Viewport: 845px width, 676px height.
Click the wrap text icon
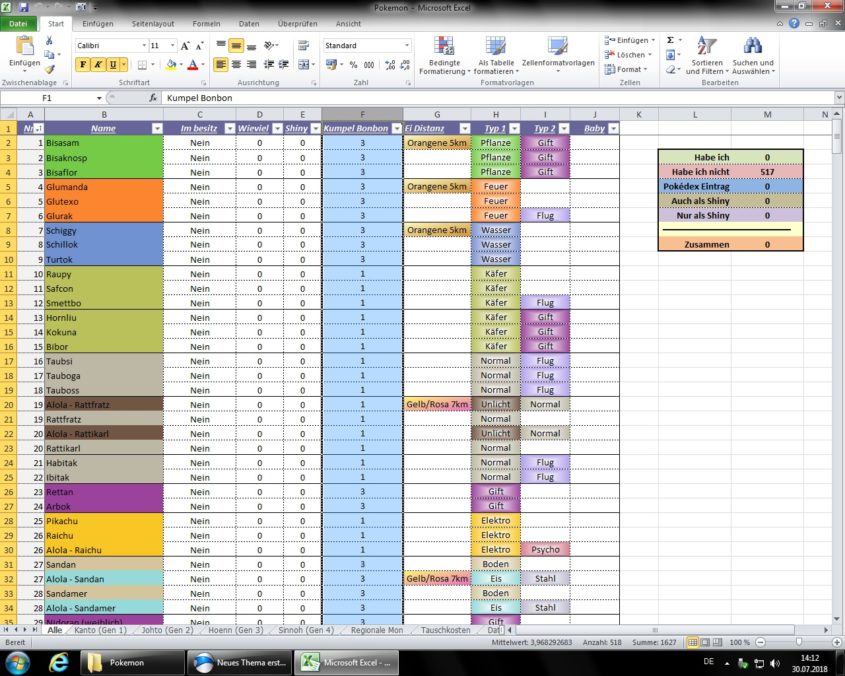click(304, 46)
